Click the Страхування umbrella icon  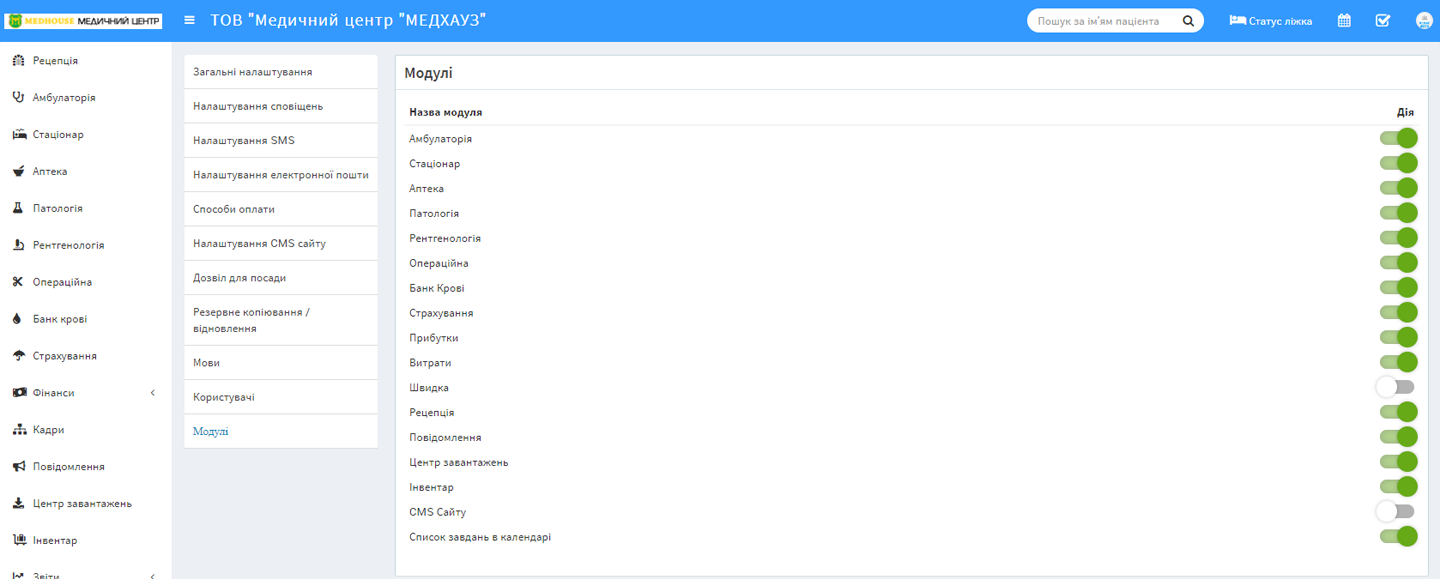tap(18, 356)
